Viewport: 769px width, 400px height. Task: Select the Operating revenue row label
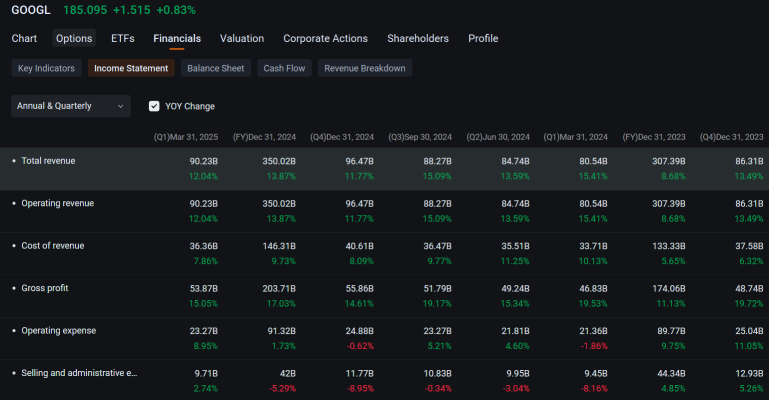point(57,203)
